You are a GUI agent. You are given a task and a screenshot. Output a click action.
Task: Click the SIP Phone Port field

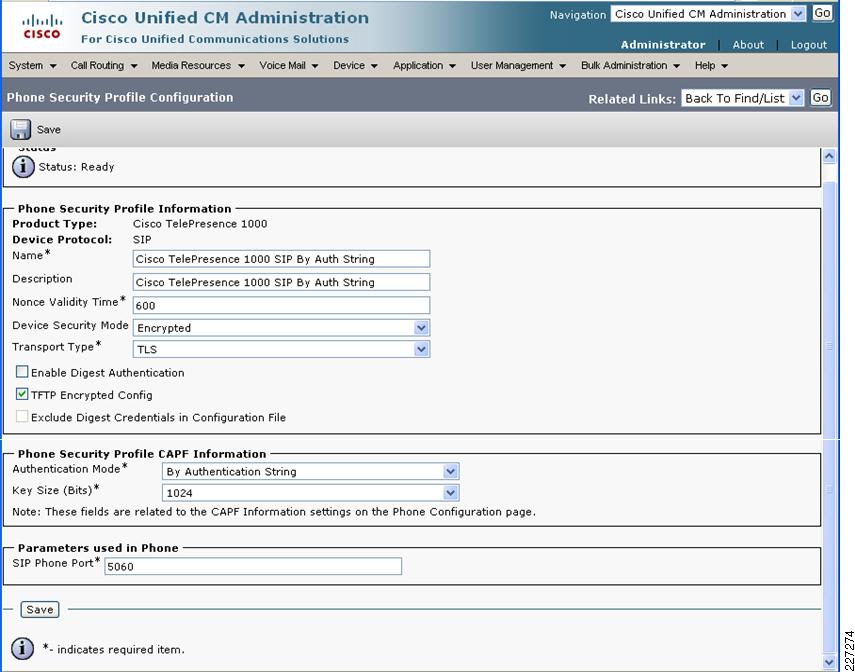[253, 566]
